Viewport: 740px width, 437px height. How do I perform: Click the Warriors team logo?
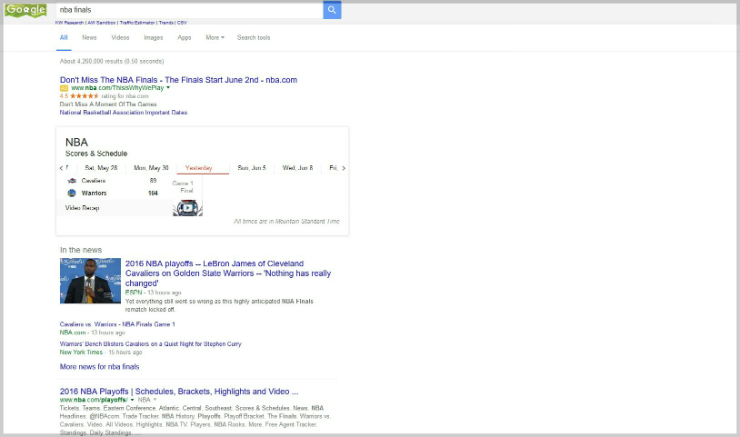[x=72, y=193]
